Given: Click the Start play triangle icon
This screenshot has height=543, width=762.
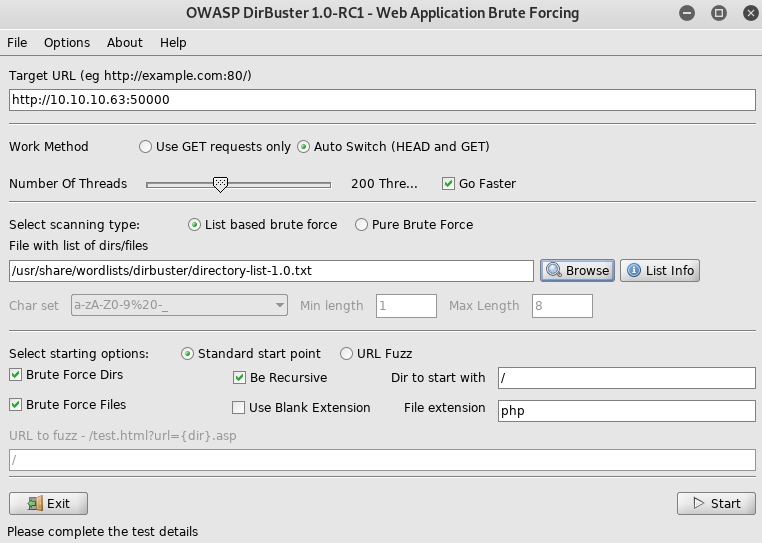Looking at the screenshot, I should (x=697, y=503).
